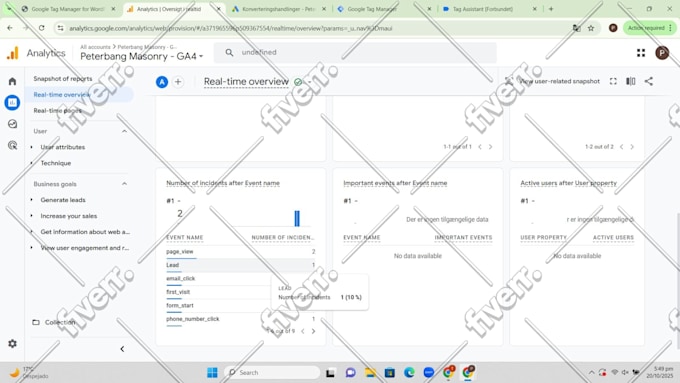Open the Reports icon in sidebar
The width and height of the screenshot is (680, 383).
pyautogui.click(x=12, y=102)
